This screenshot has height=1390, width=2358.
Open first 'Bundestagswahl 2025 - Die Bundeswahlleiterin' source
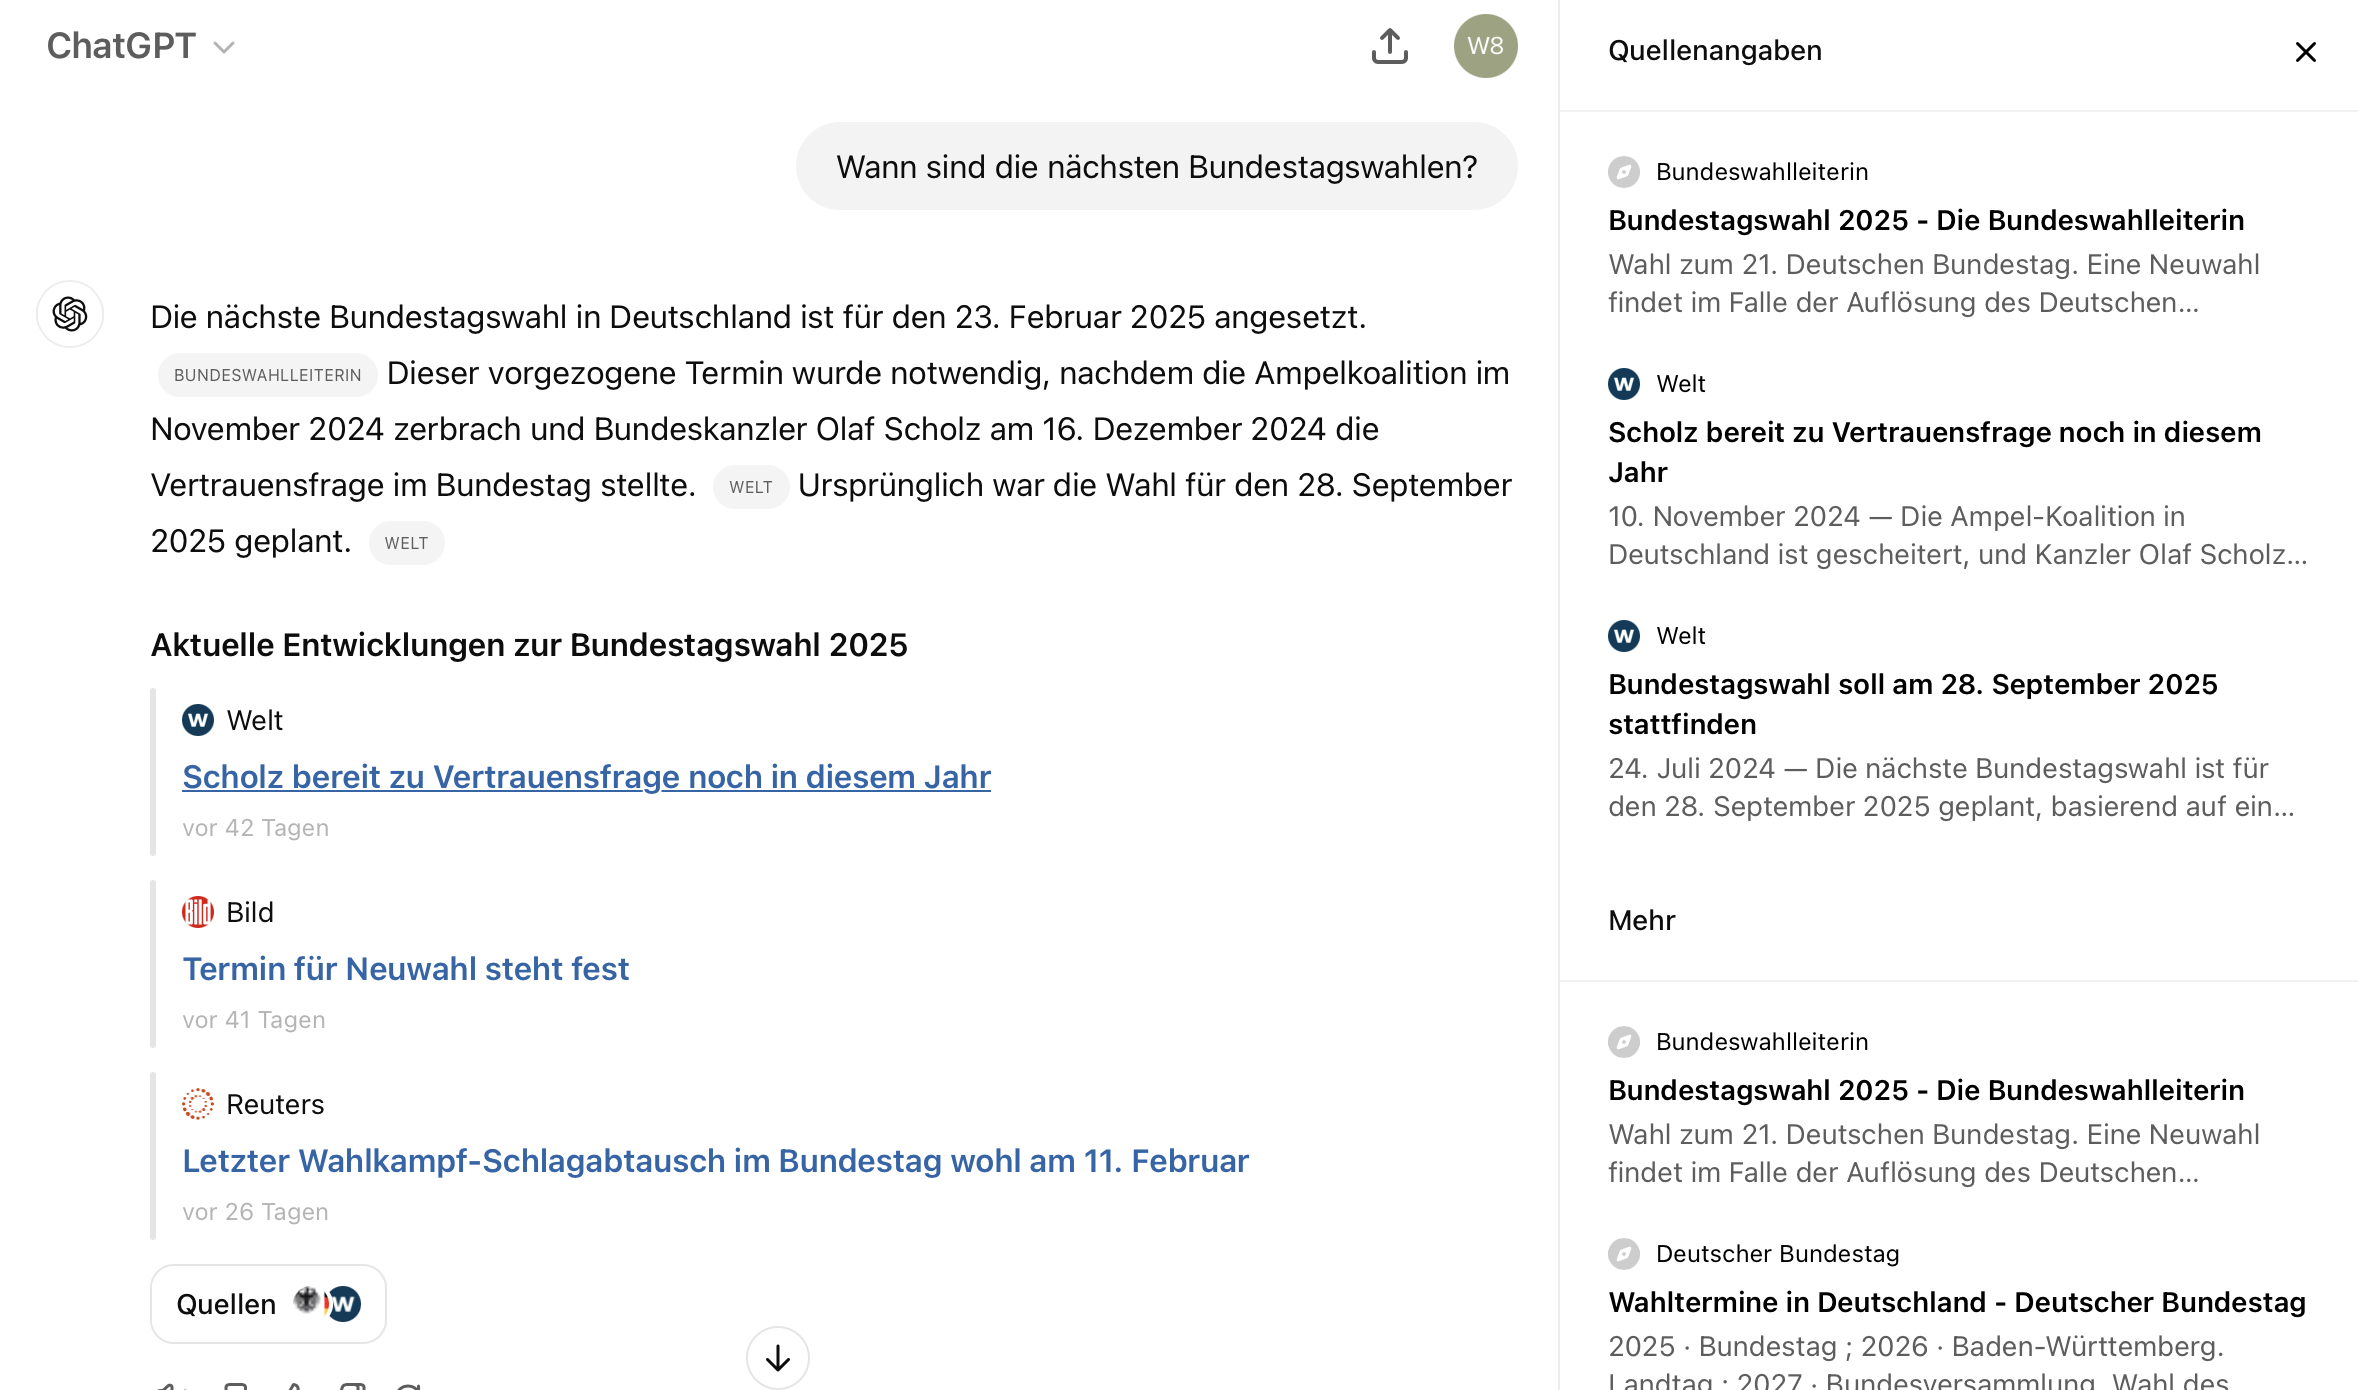click(1926, 220)
